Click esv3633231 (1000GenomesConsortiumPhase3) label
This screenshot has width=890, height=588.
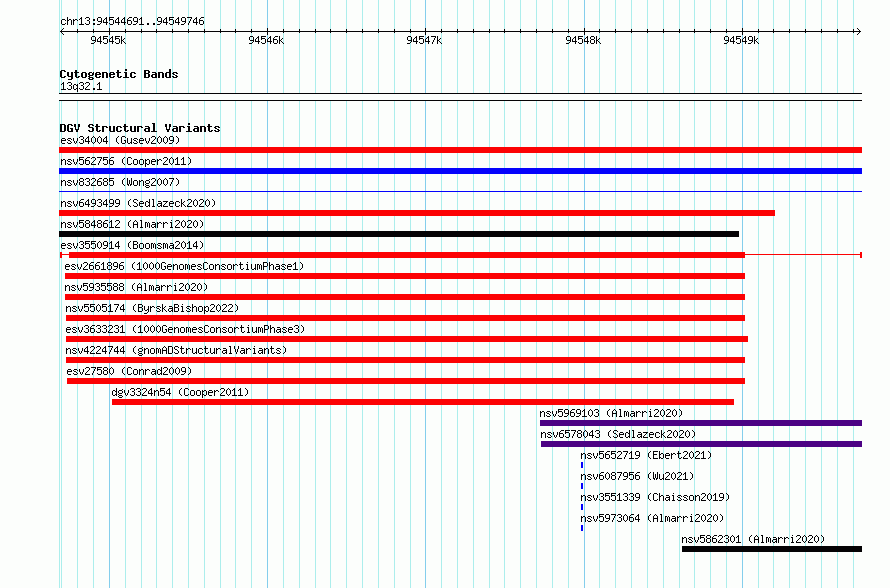click(x=185, y=329)
